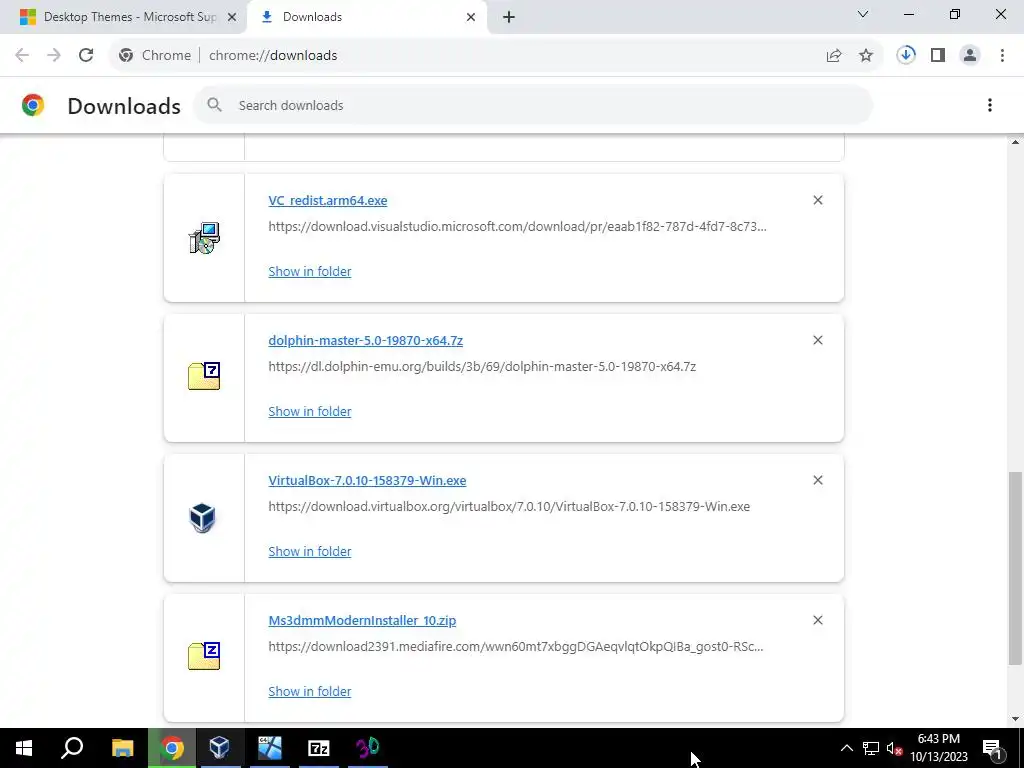Open VirtualBox from the taskbar
1024x768 pixels.
219,748
